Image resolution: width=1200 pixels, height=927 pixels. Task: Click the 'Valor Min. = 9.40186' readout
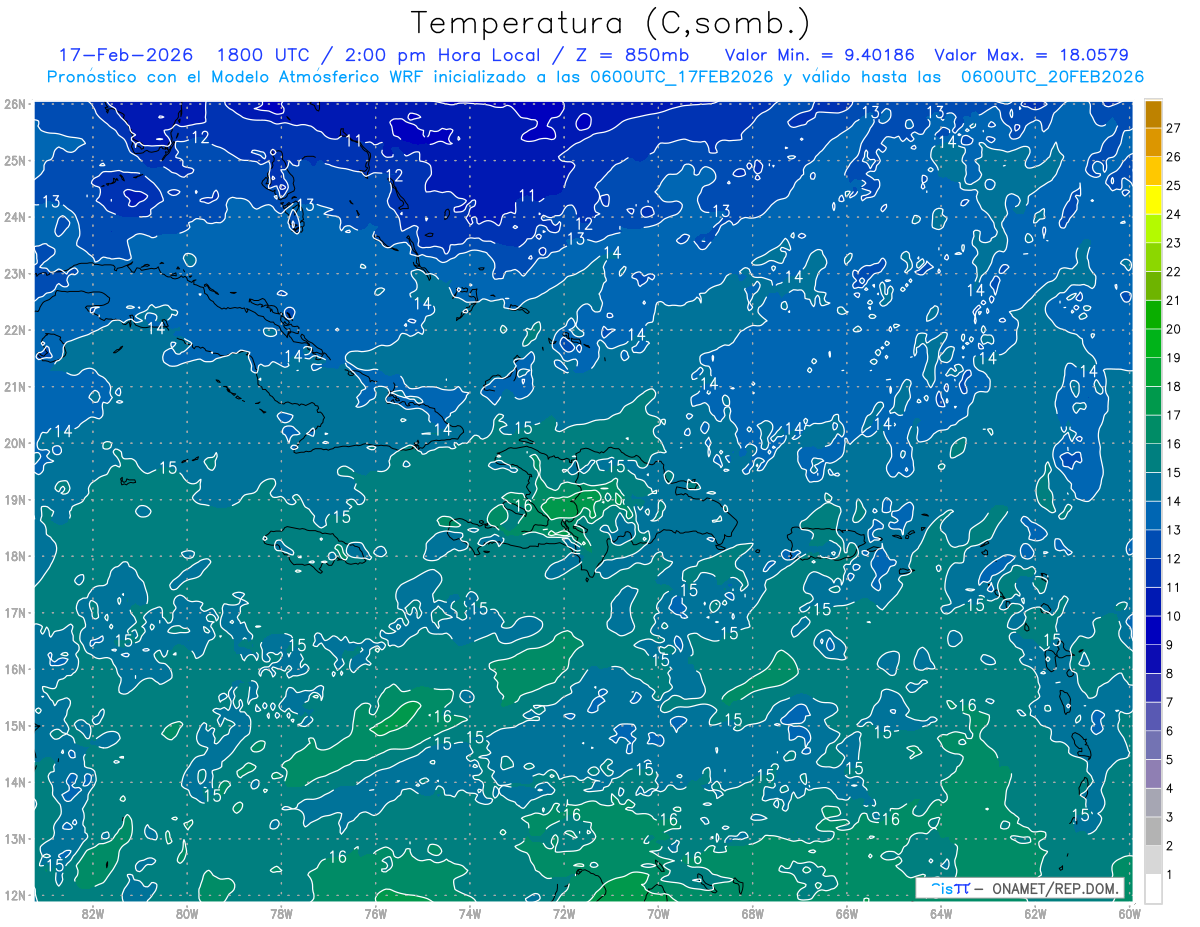(819, 55)
